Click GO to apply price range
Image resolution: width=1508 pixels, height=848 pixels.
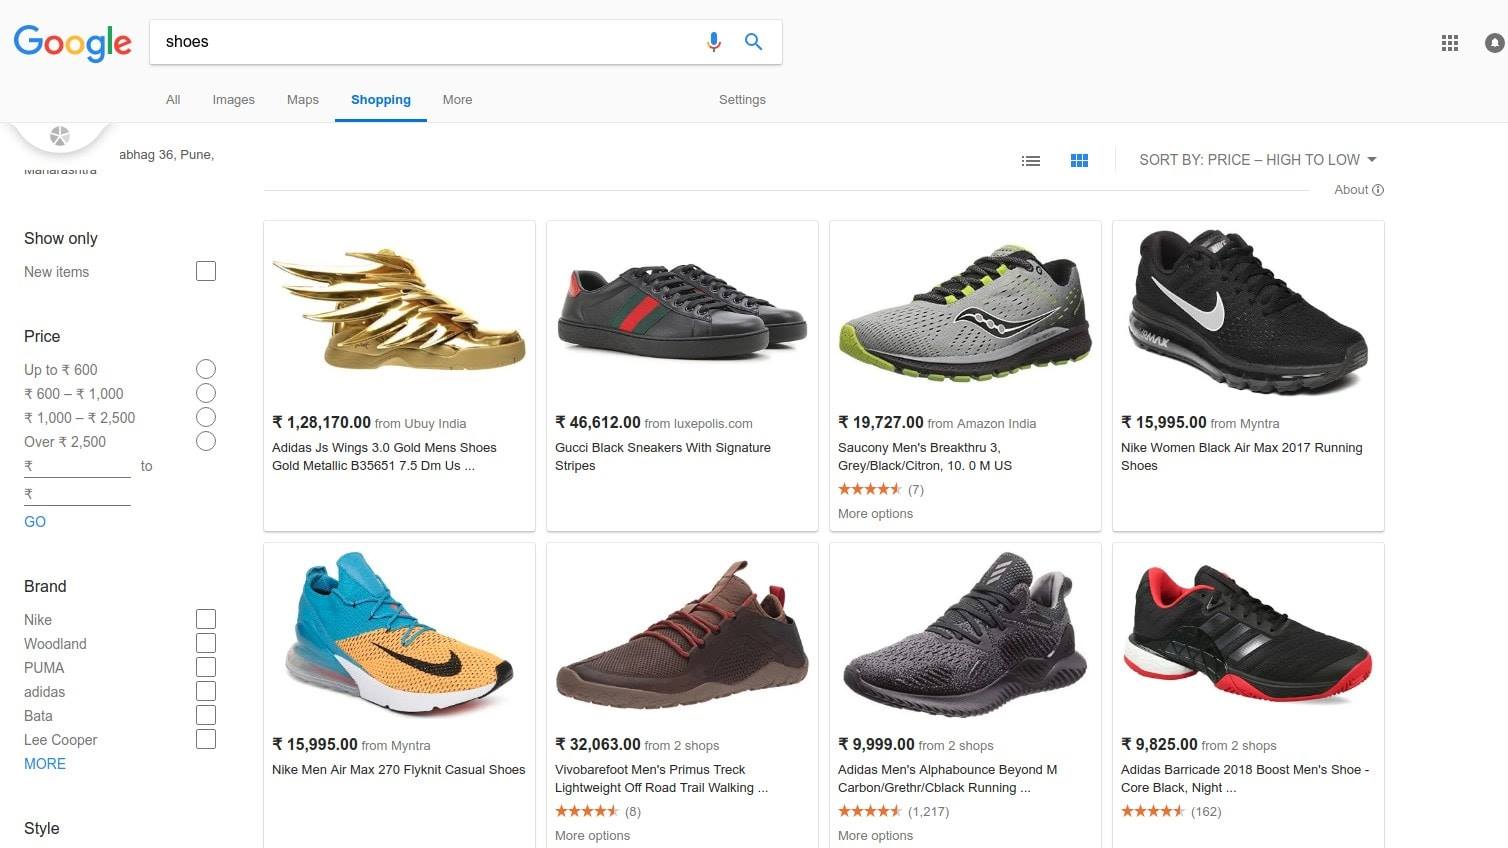35,522
